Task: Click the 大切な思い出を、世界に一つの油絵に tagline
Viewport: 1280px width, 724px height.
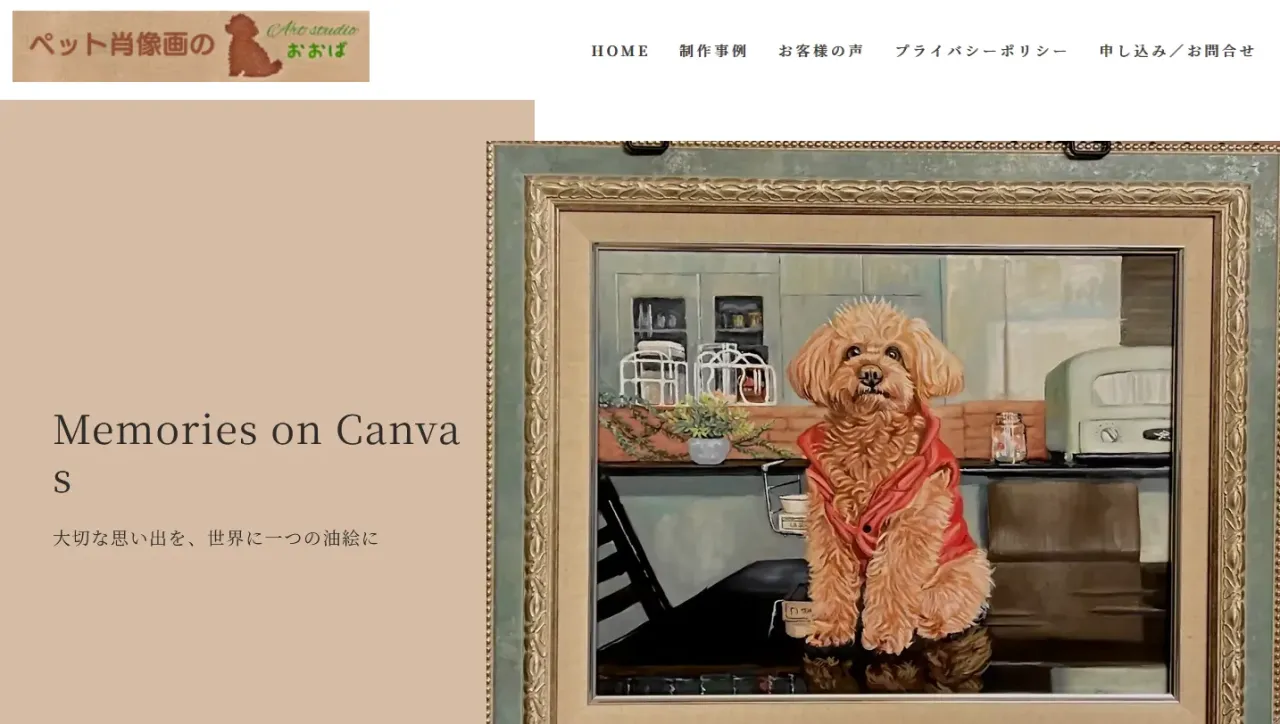Action: click(216, 538)
